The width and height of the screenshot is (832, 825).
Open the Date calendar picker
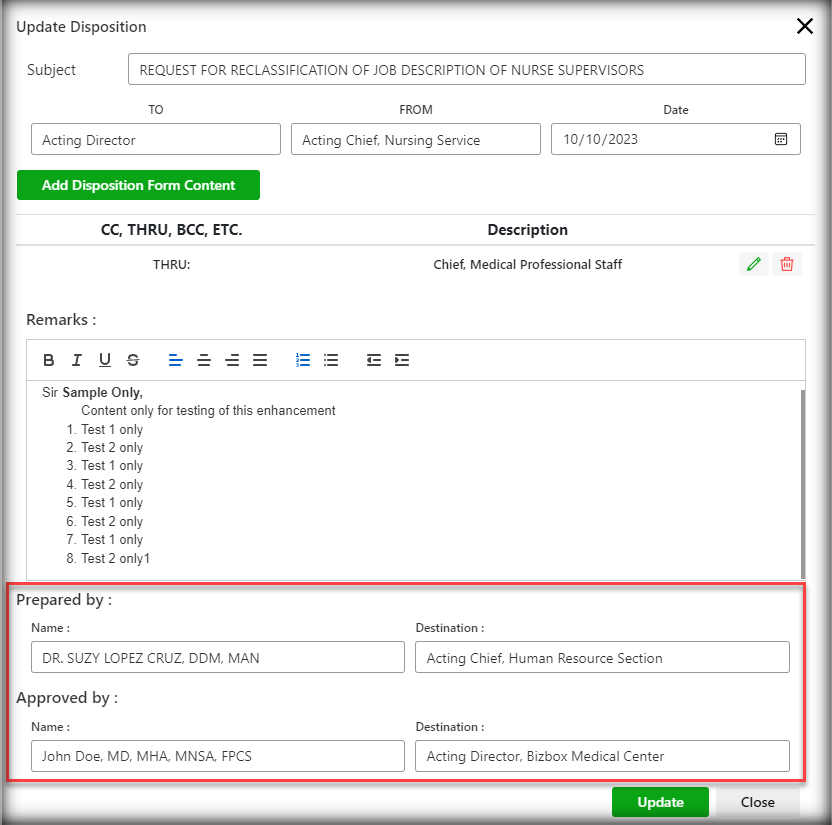tap(781, 140)
